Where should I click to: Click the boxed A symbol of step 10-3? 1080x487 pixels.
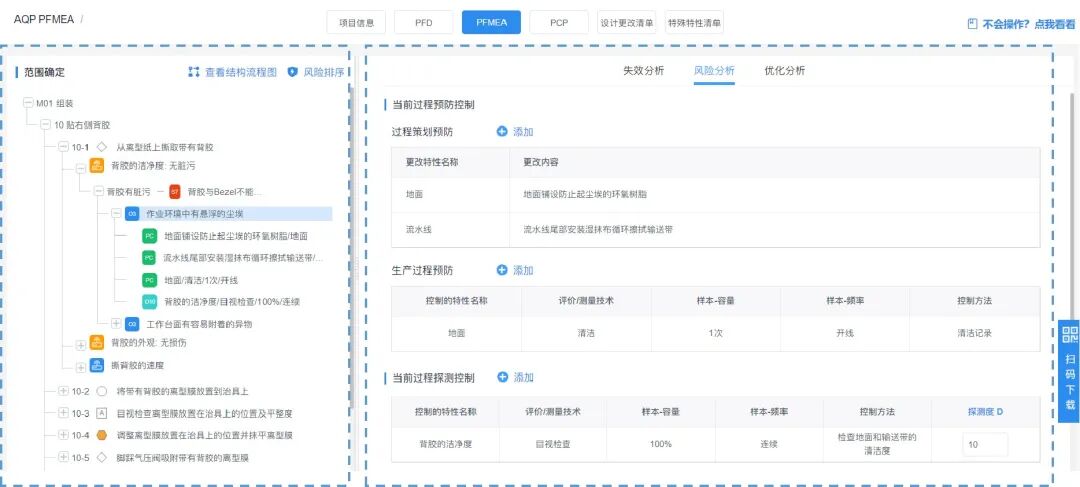coord(102,413)
